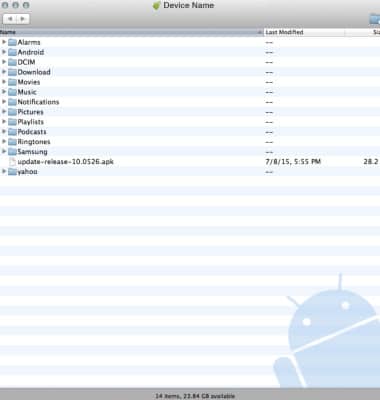380x400 pixels.
Task: Select the Ringtones folder name
Action: click(34, 142)
